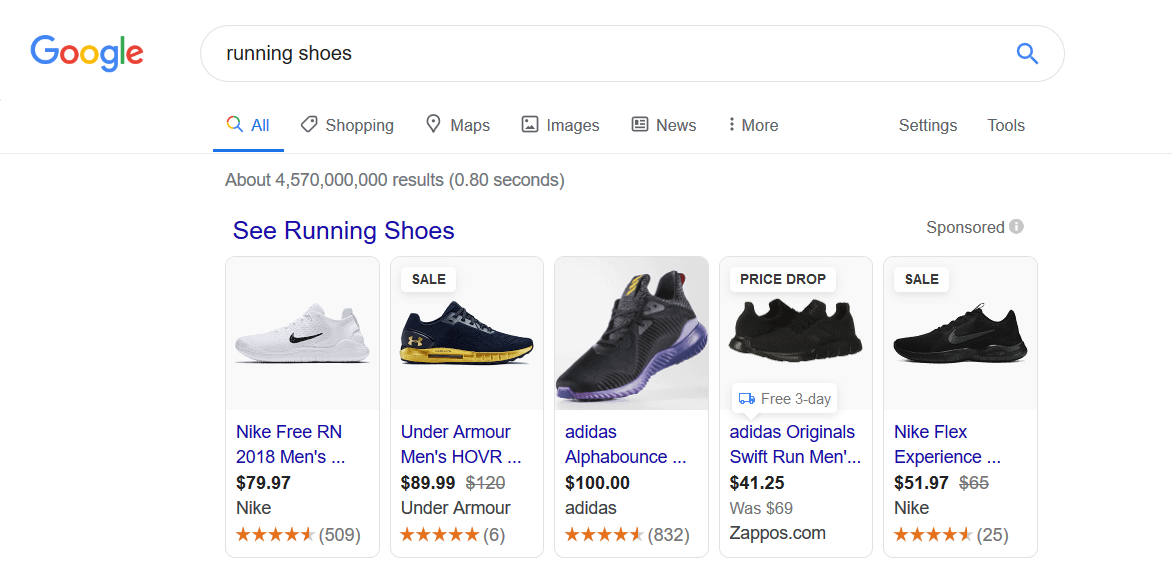Image resolution: width=1172 pixels, height=573 pixels.
Task: Click the Google logo
Action: tap(87, 53)
